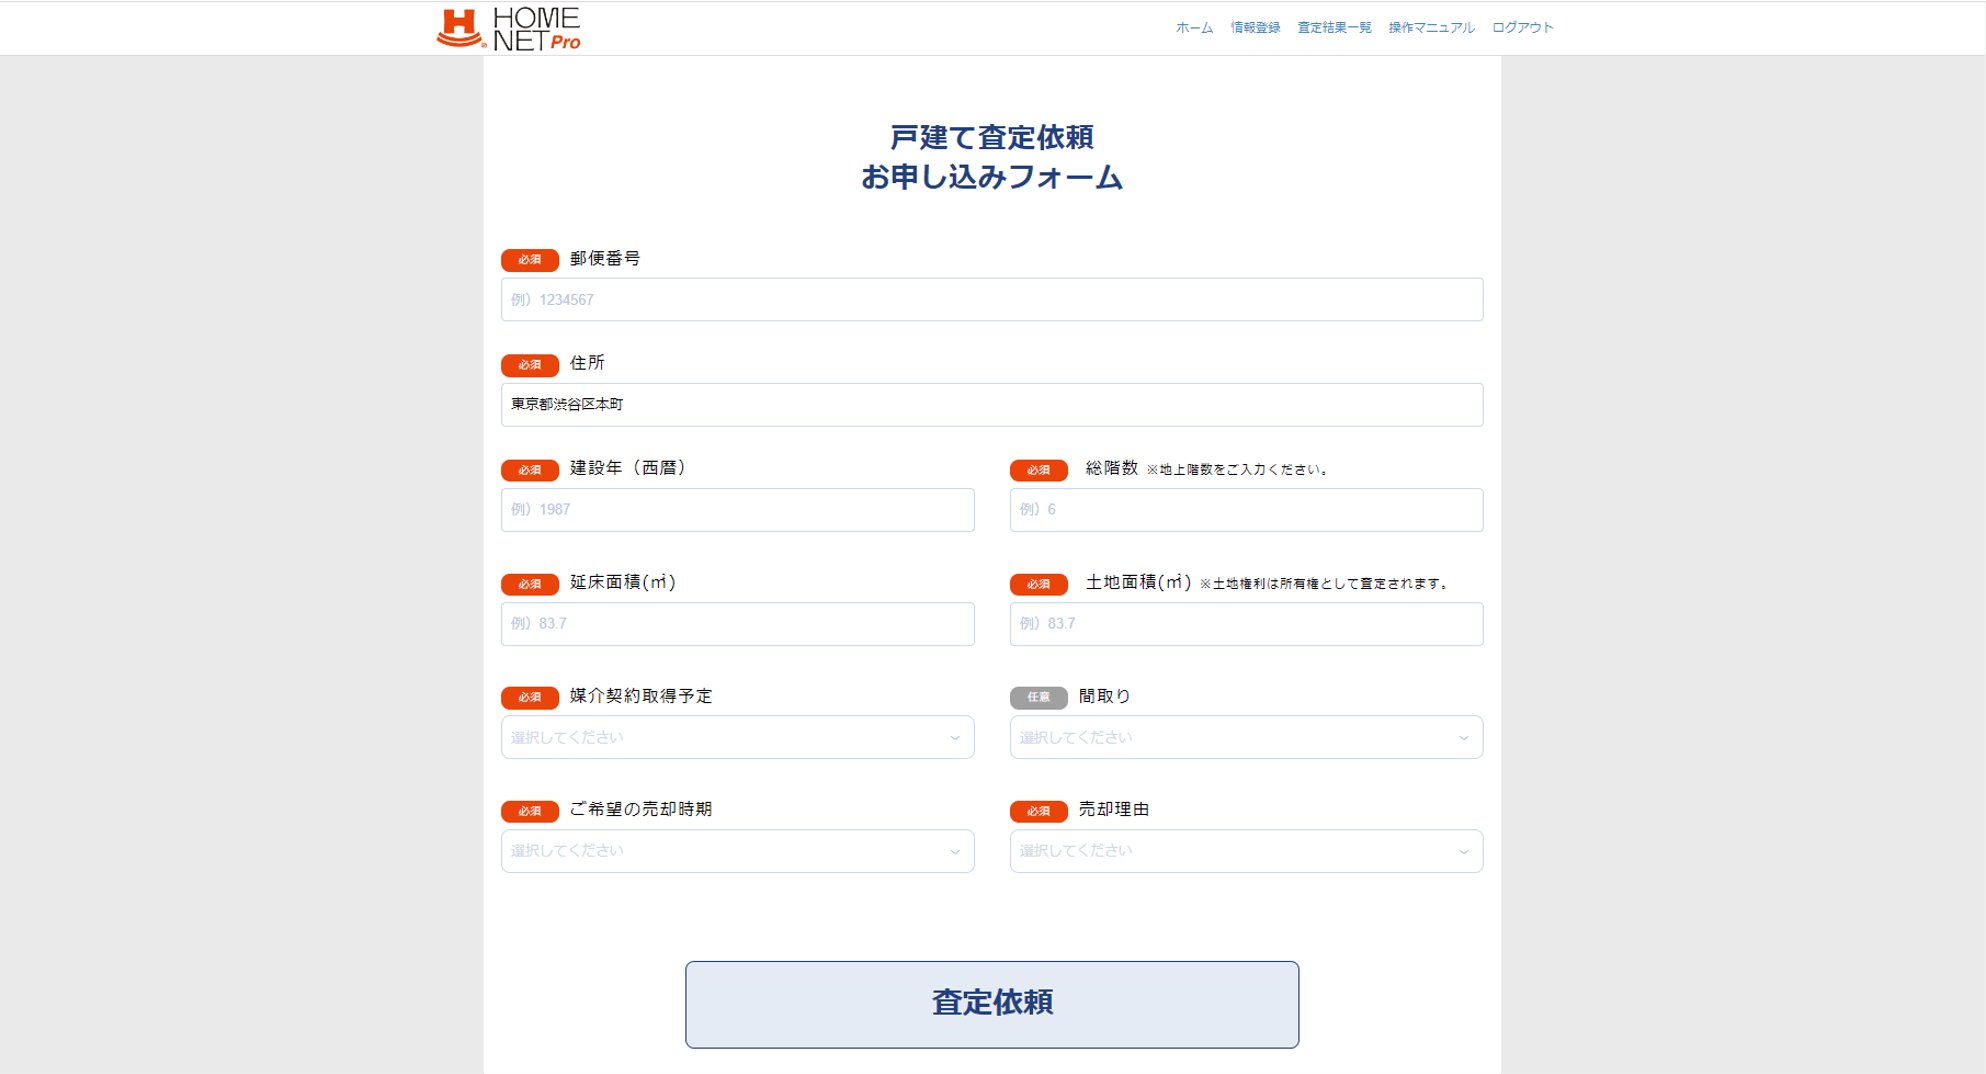Screen dimensions: 1986x1074
Task: Open the 間取り select menu
Action: click(1245, 738)
